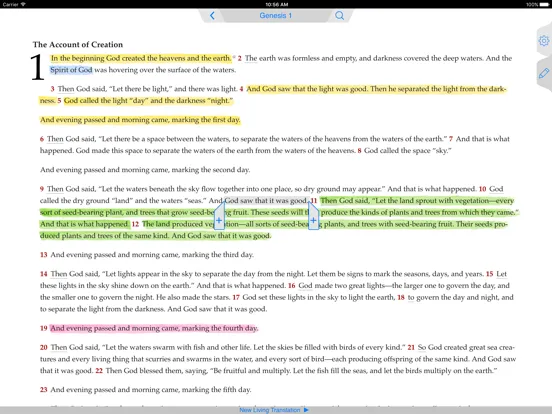Viewport: 552px width, 414px height.
Task: Tap verse number 11
Action: [314, 201]
